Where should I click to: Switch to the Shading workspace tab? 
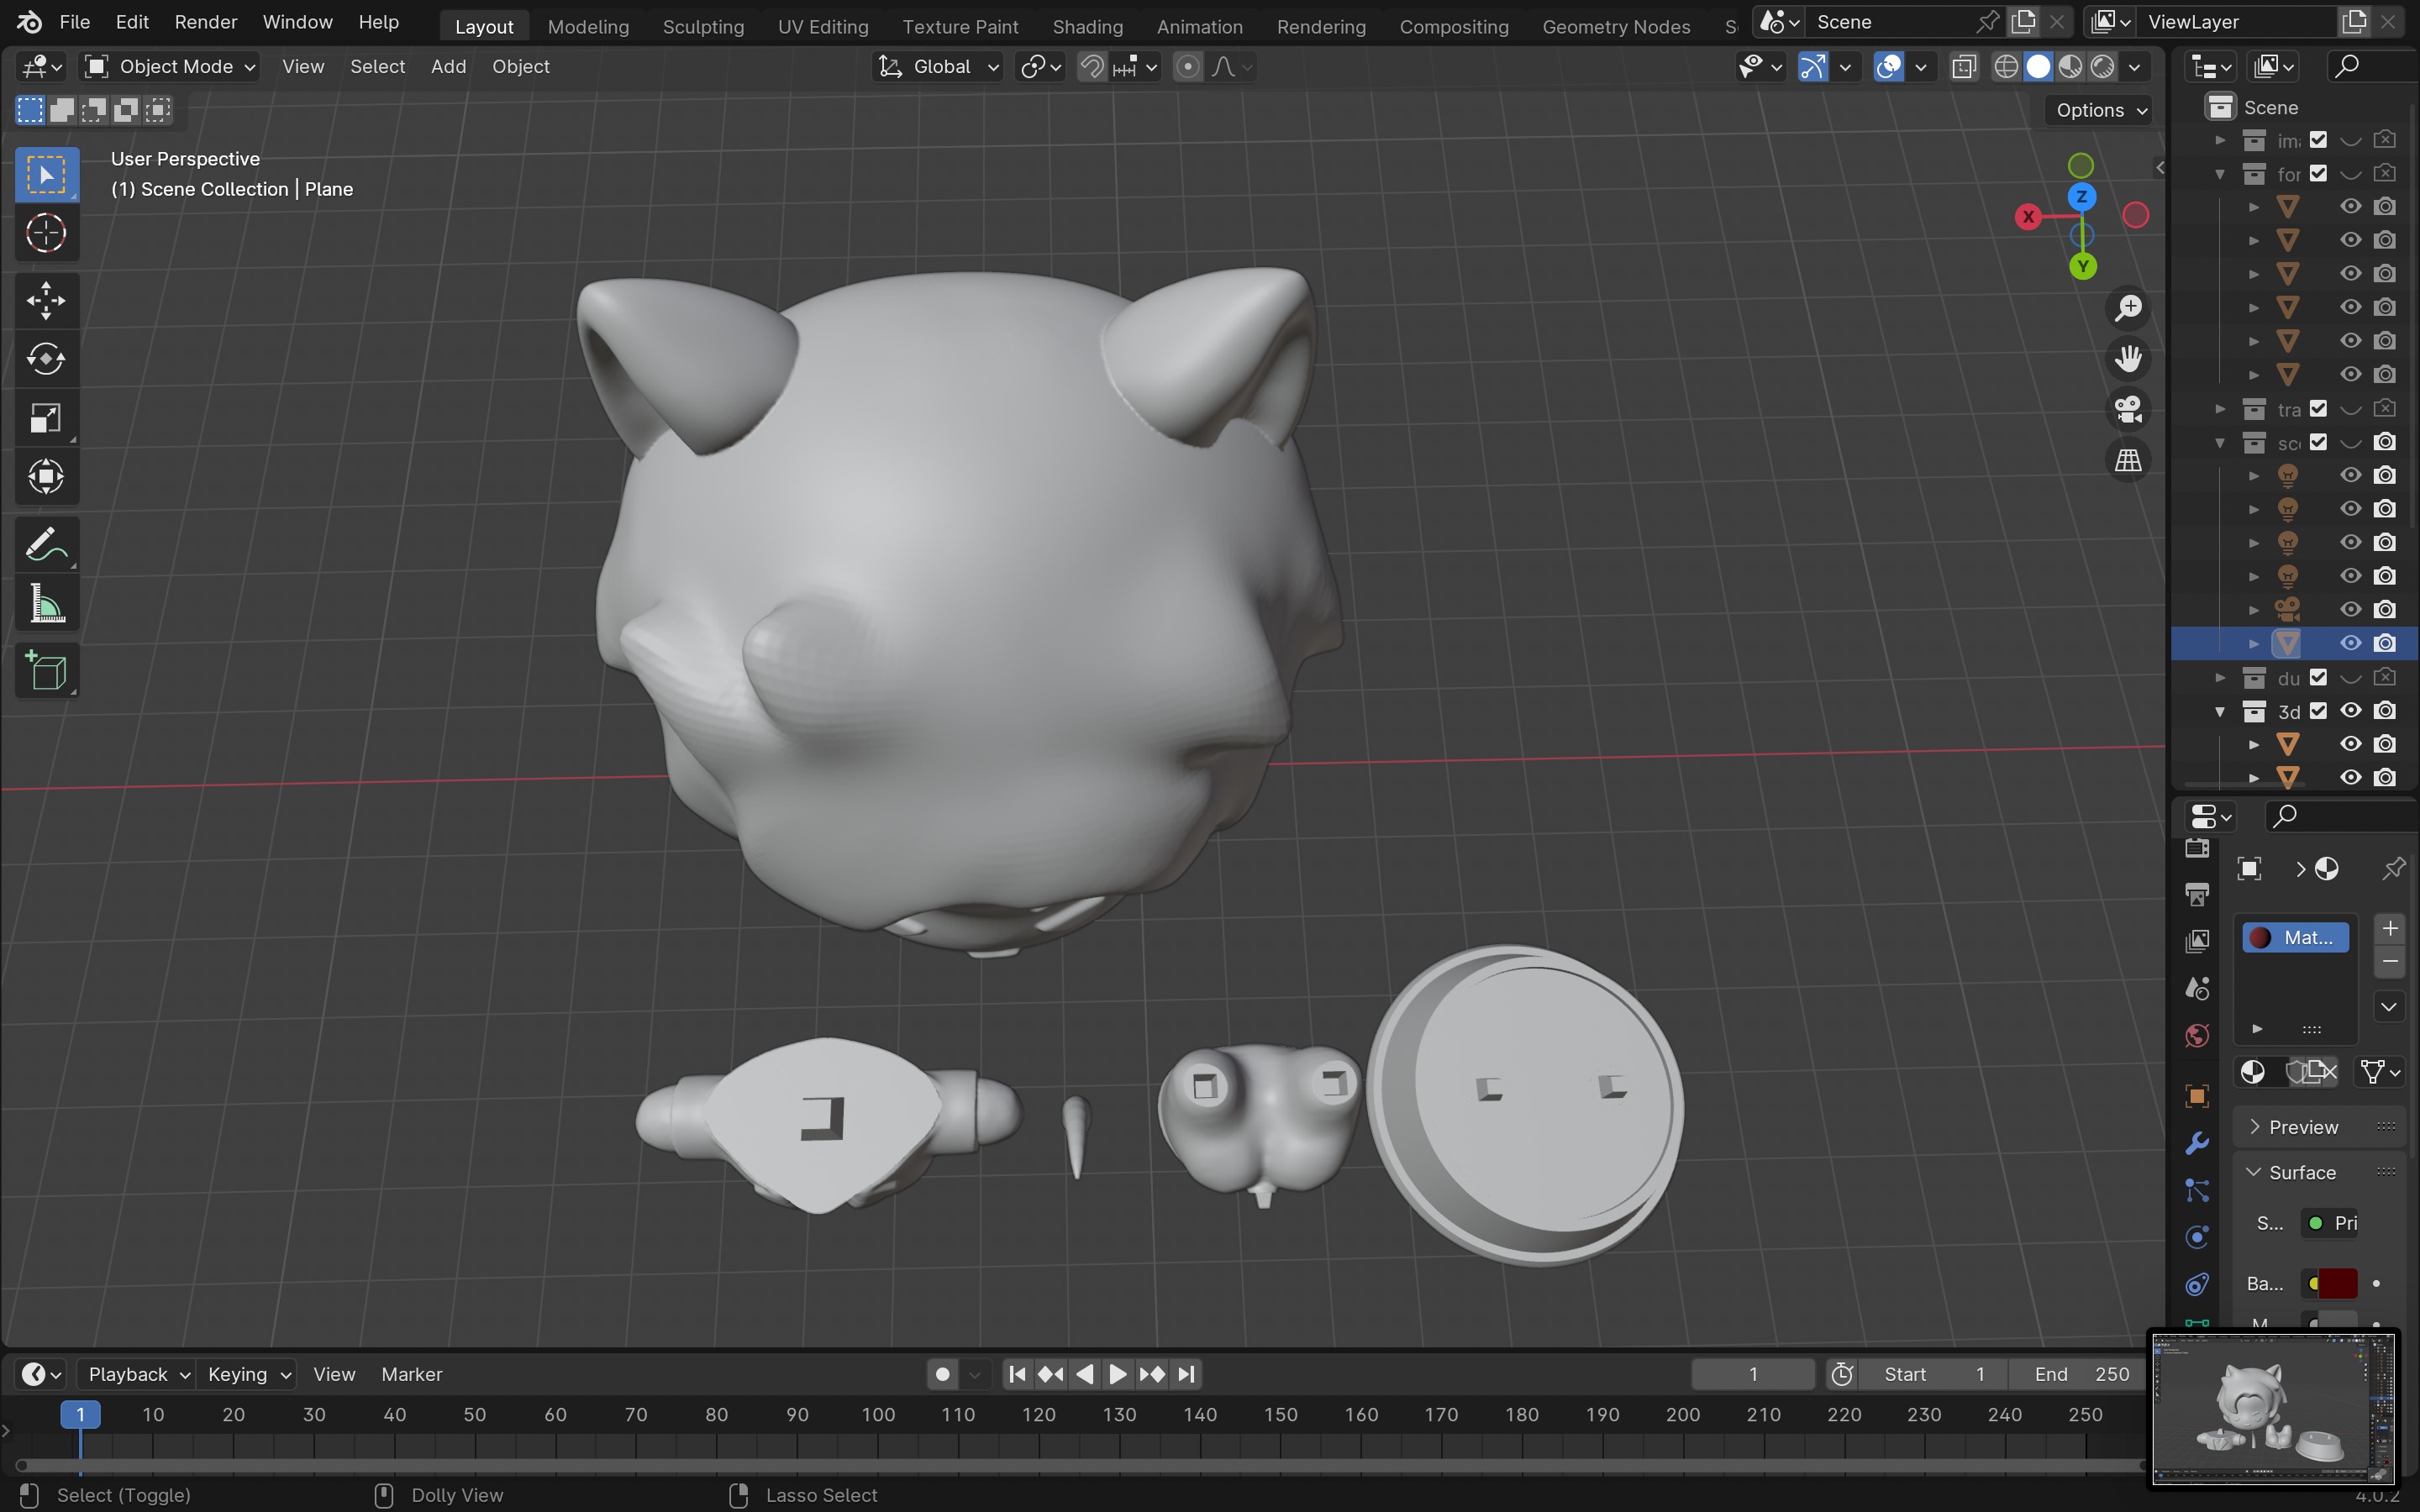[x=1087, y=26]
